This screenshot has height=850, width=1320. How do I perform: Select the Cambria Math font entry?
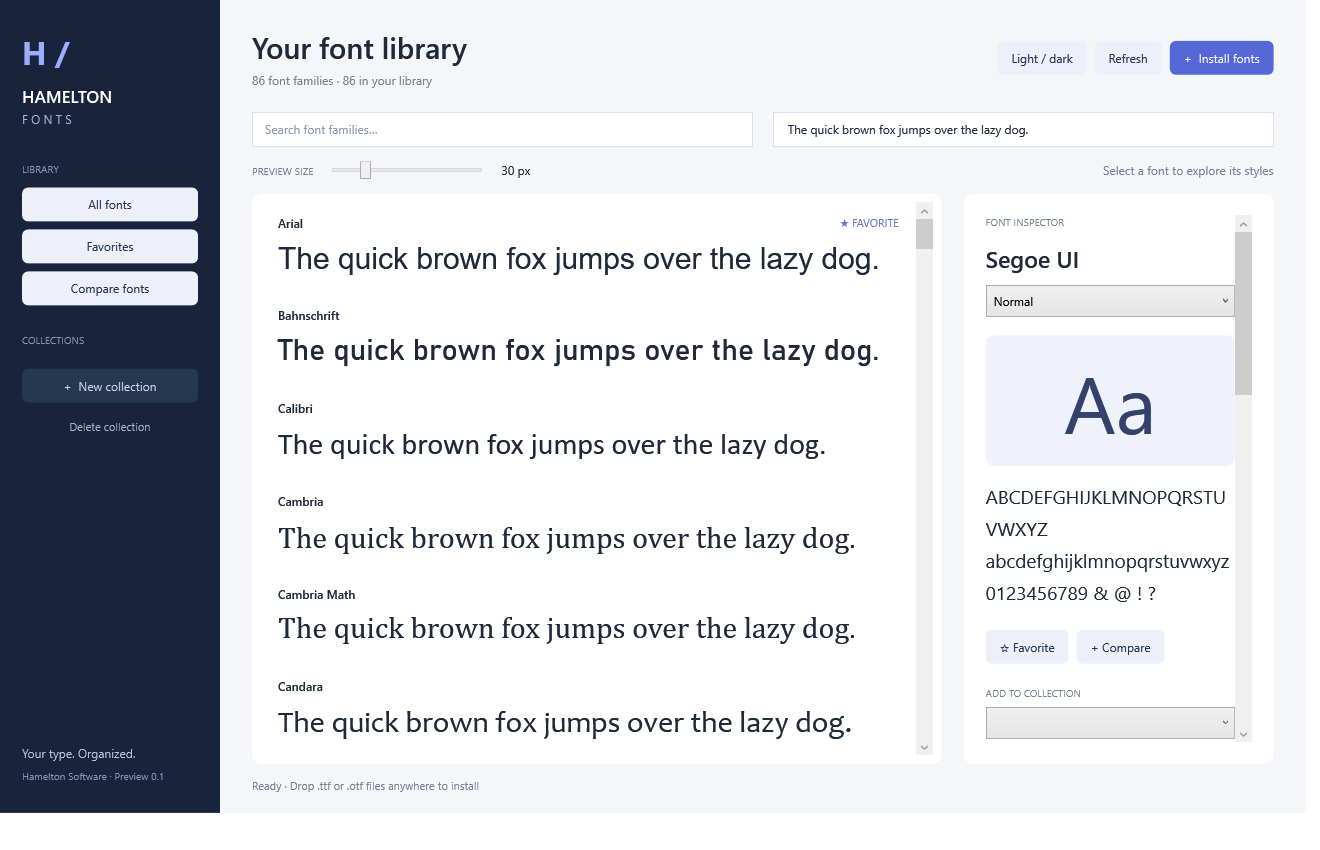(588, 617)
